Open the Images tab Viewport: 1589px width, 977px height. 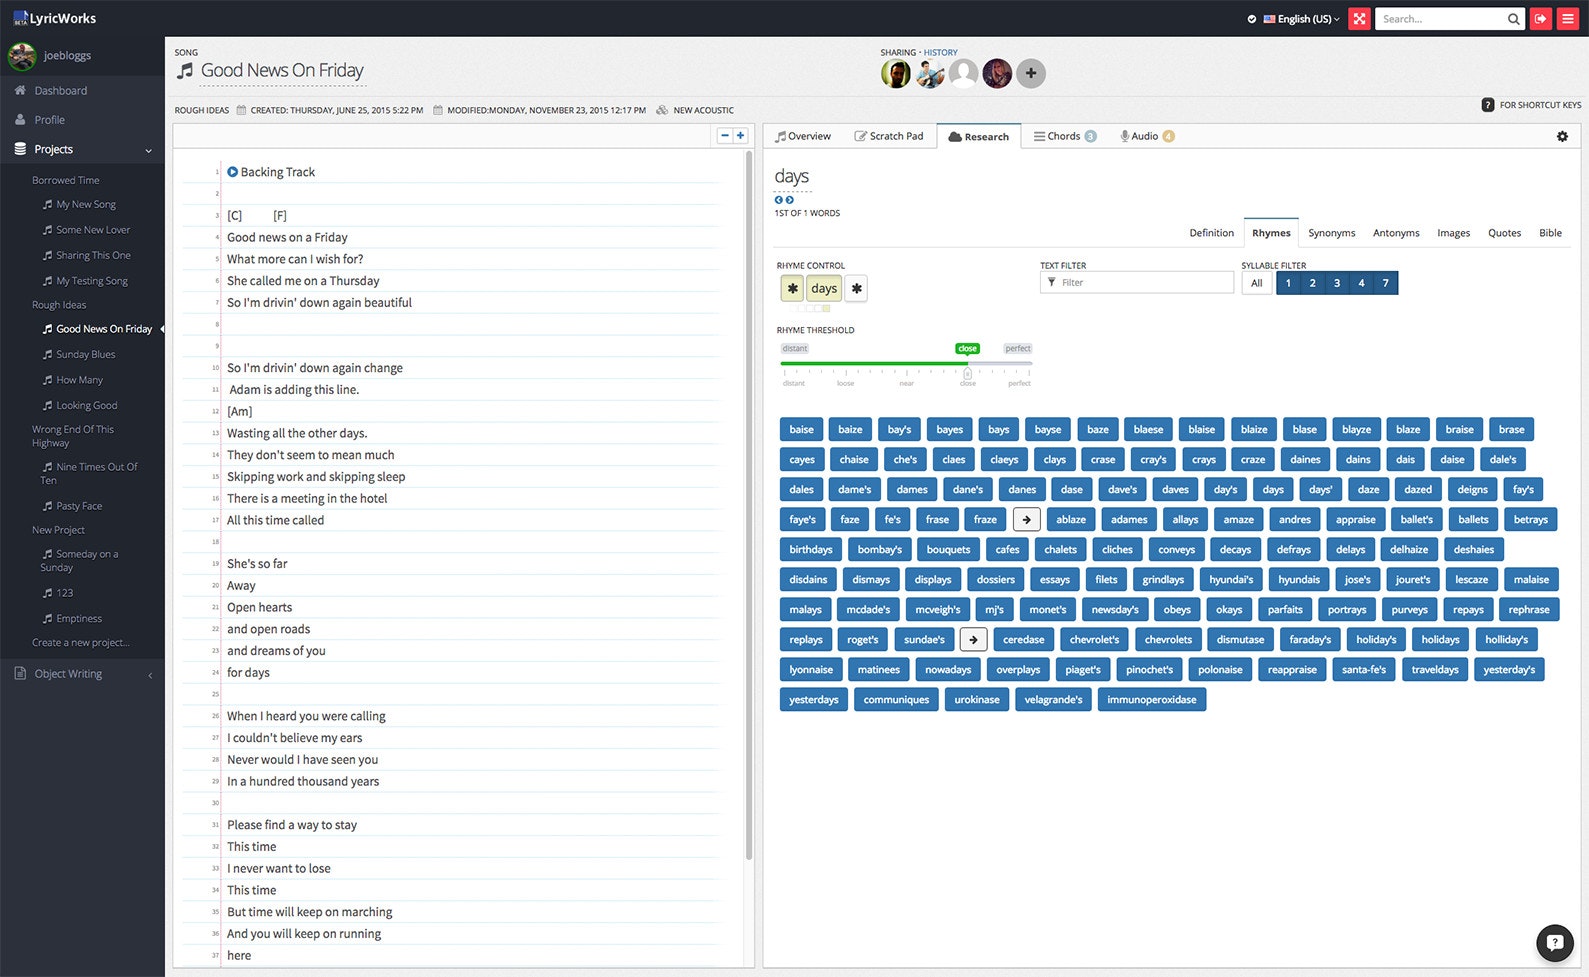coord(1453,233)
